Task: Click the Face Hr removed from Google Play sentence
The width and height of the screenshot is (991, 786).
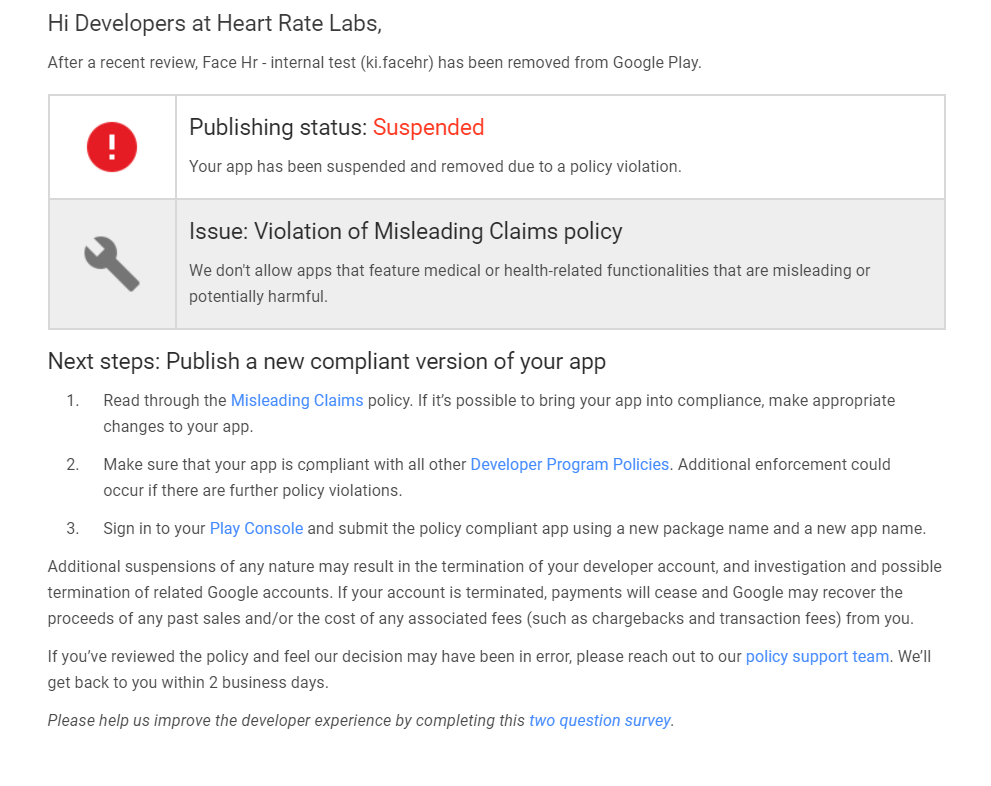Action: [374, 62]
